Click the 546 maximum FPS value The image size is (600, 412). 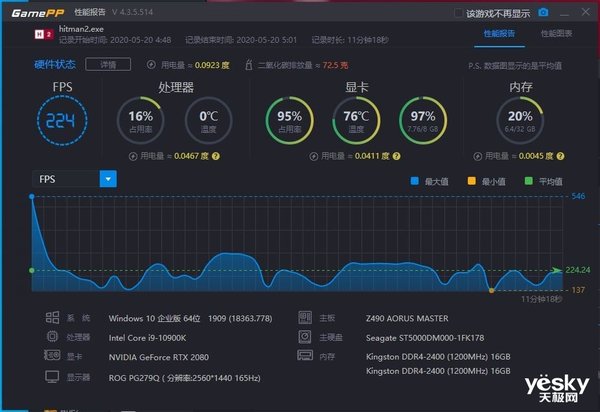click(578, 196)
